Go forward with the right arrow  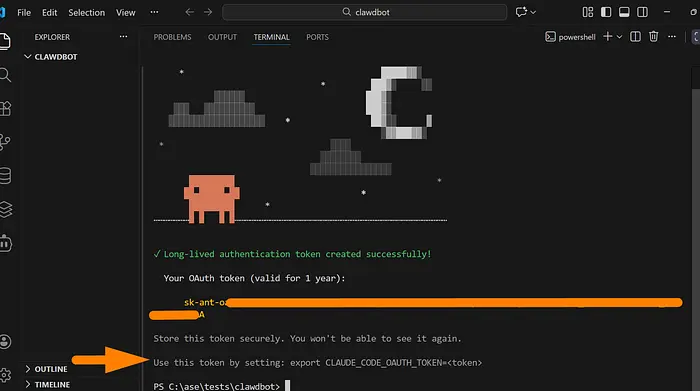208,12
